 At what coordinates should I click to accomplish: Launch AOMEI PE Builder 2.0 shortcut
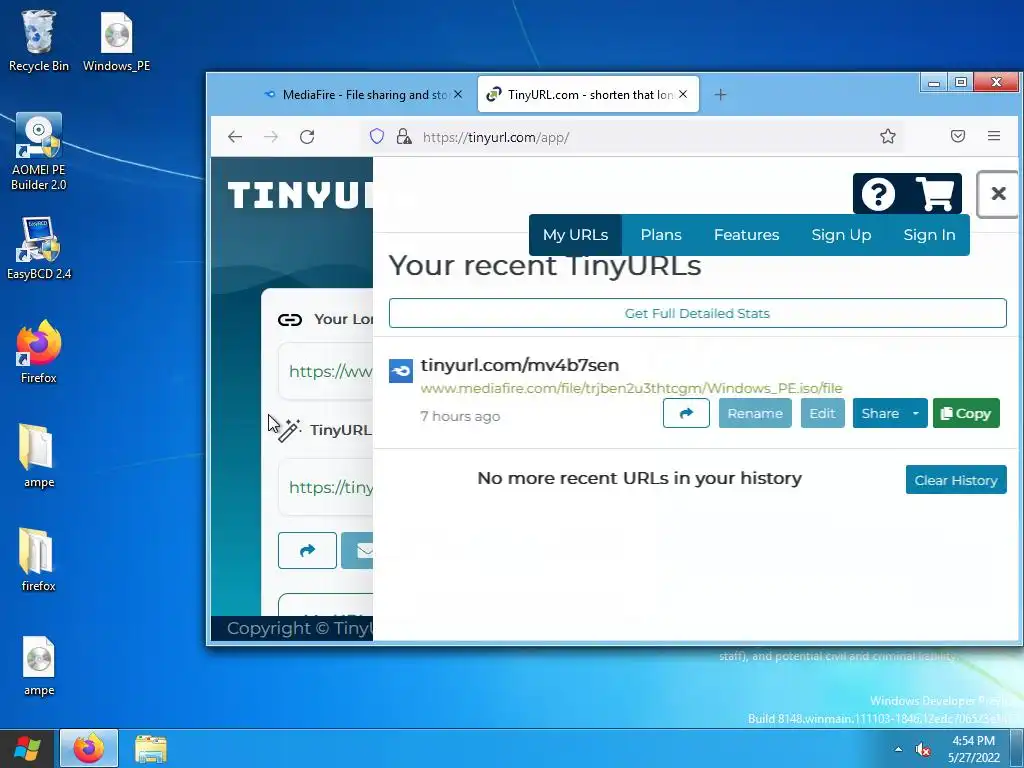click(39, 152)
